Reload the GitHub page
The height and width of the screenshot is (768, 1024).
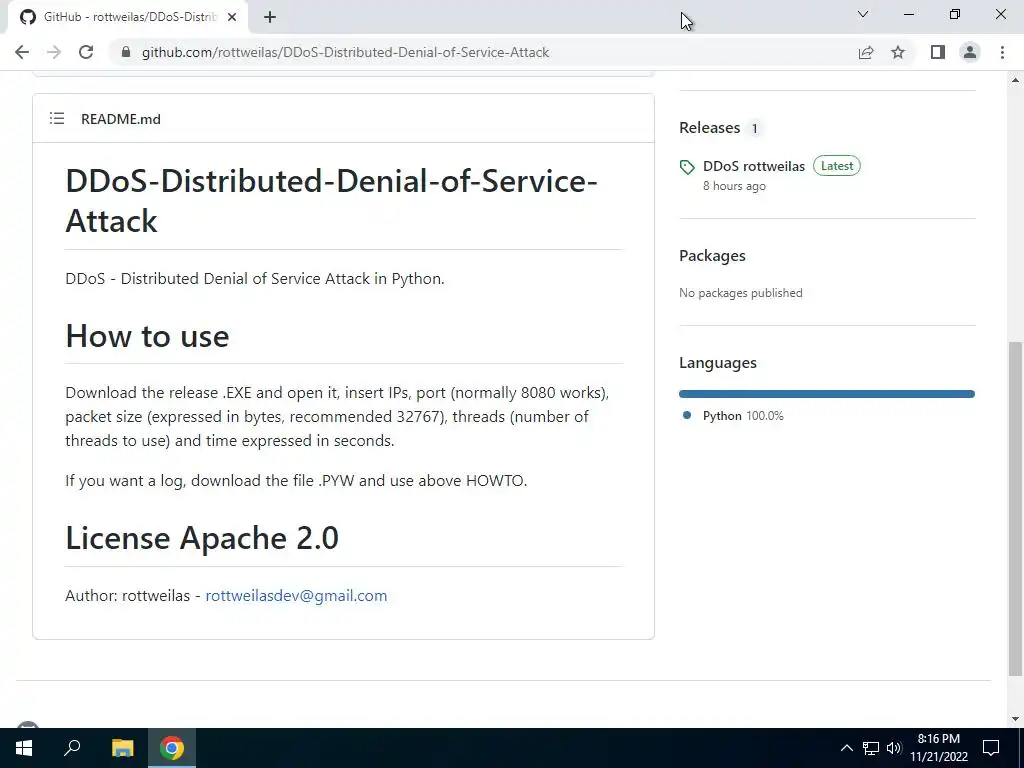pyautogui.click(x=86, y=52)
